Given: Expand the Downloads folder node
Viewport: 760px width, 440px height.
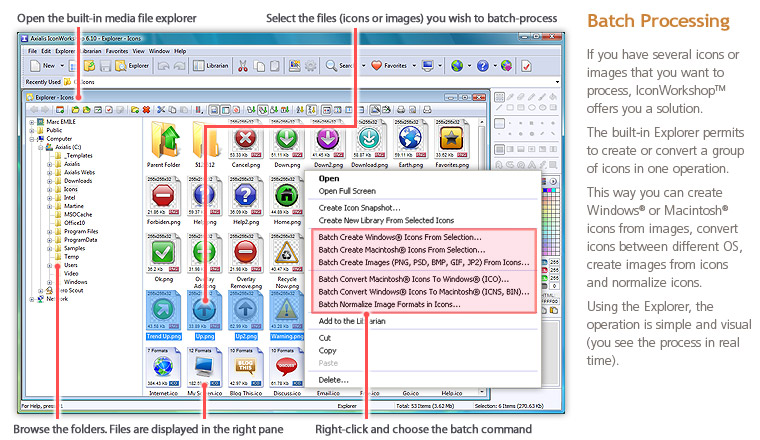Looking at the screenshot, I should click(49, 181).
